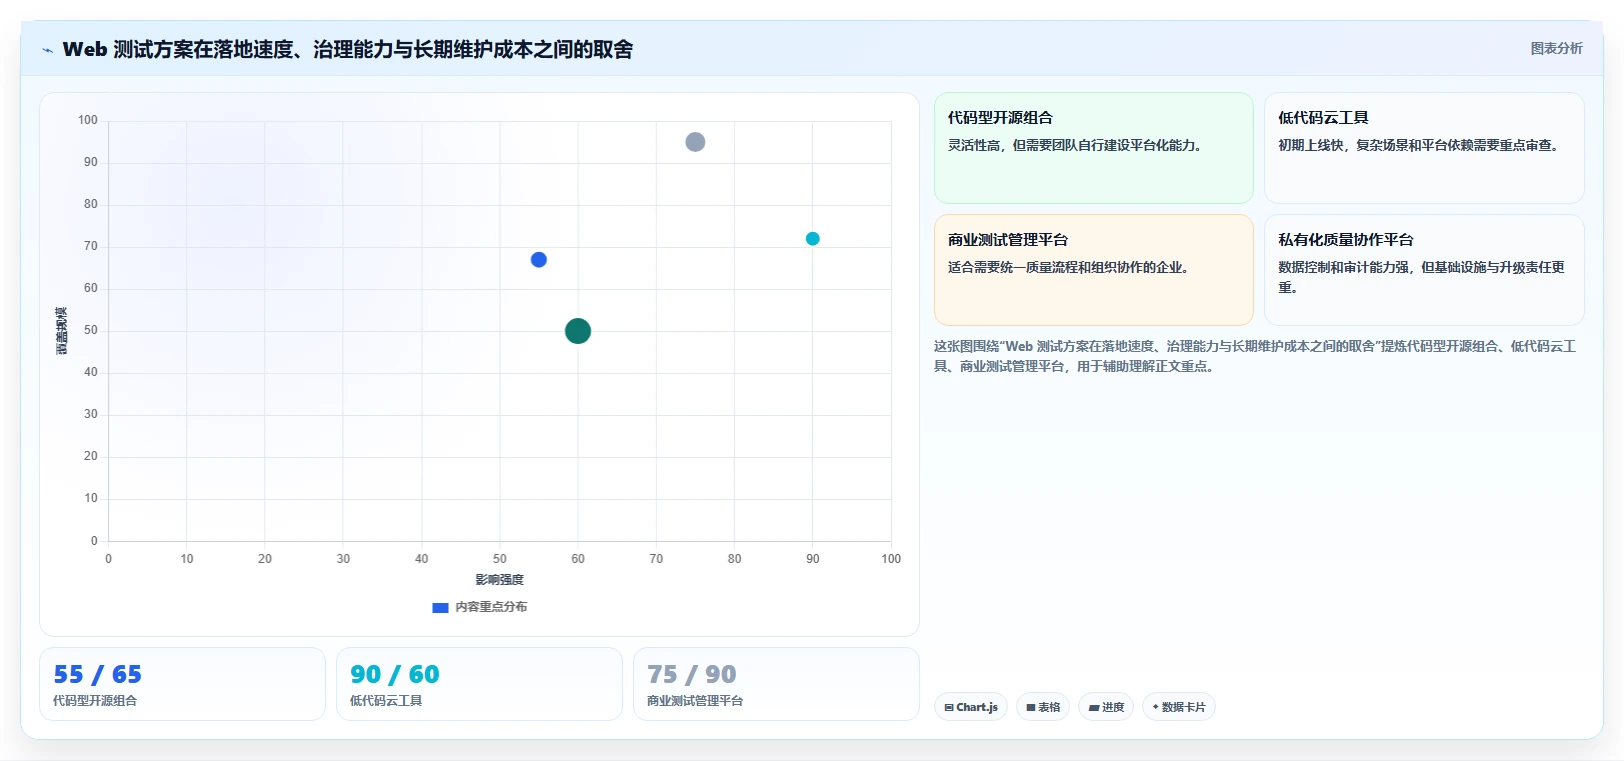Click the 这张图围绕 summary paragraph
Image resolution: width=1624 pixels, height=761 pixels.
click(1255, 356)
